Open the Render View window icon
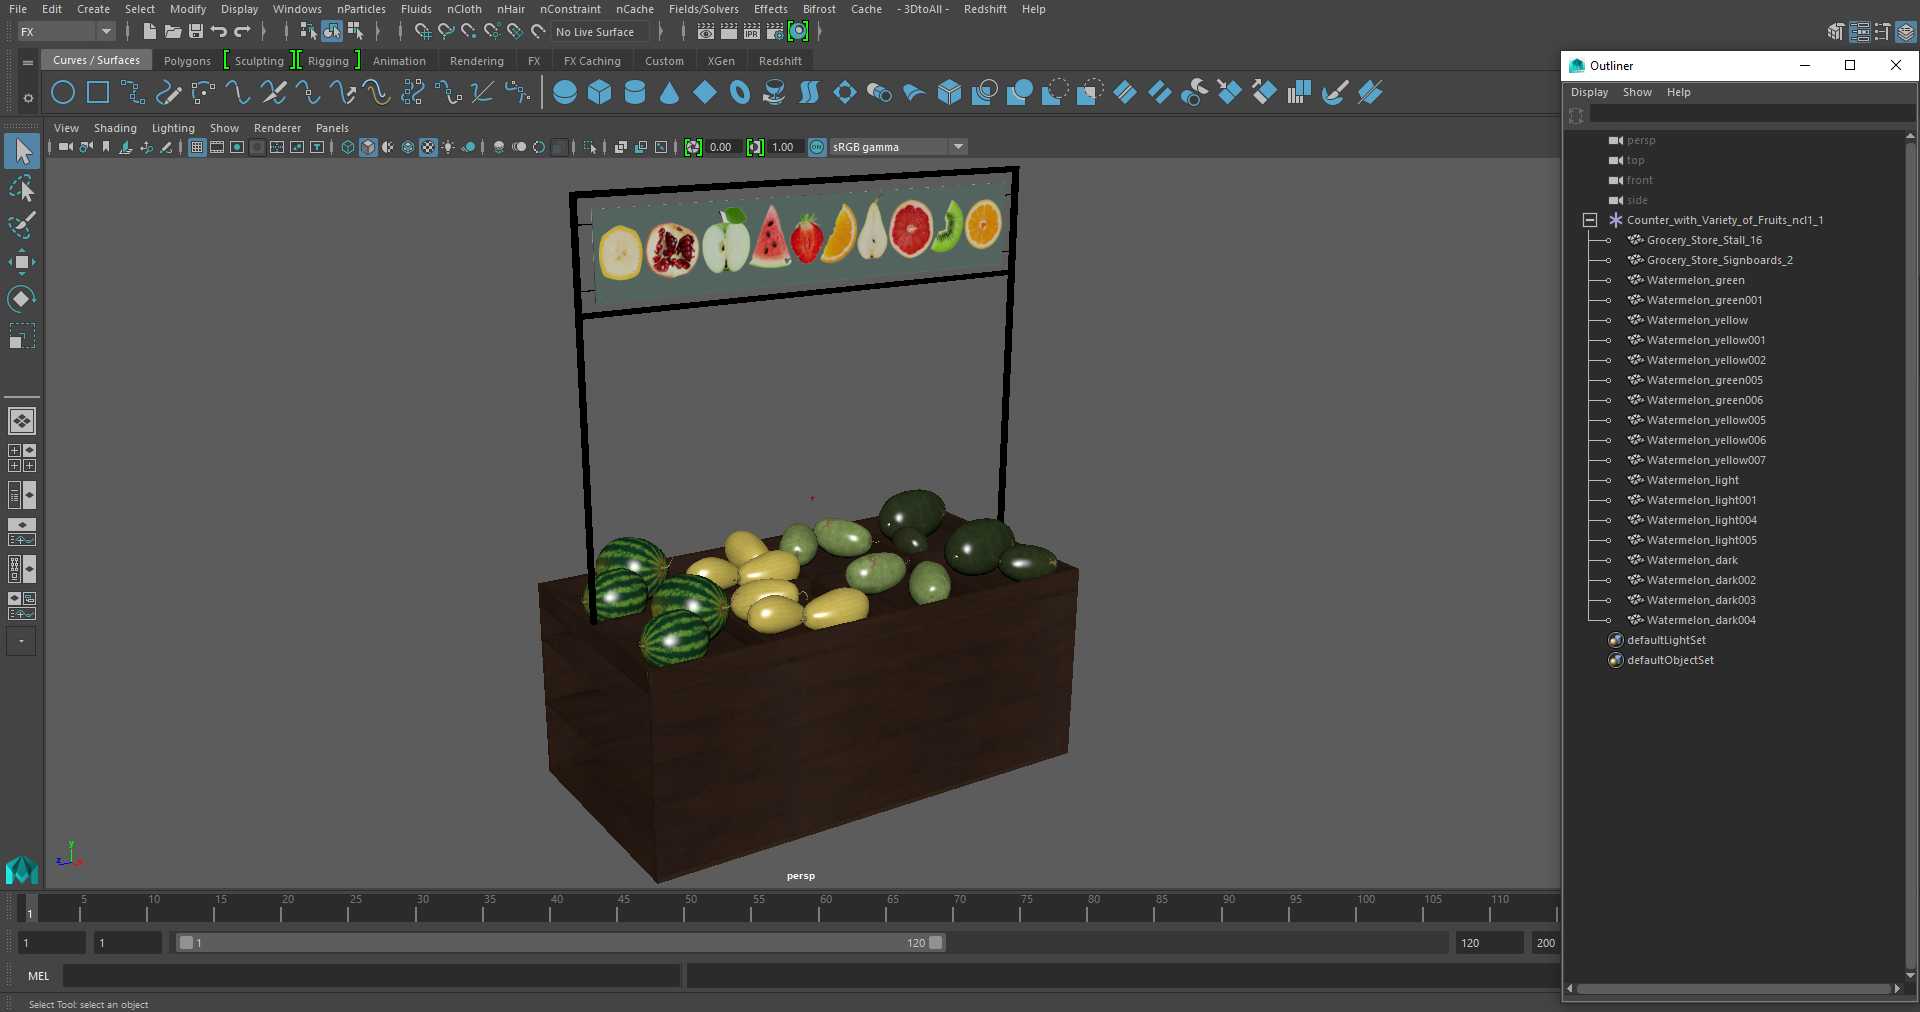Viewport: 1920px width, 1012px height. pos(706,32)
